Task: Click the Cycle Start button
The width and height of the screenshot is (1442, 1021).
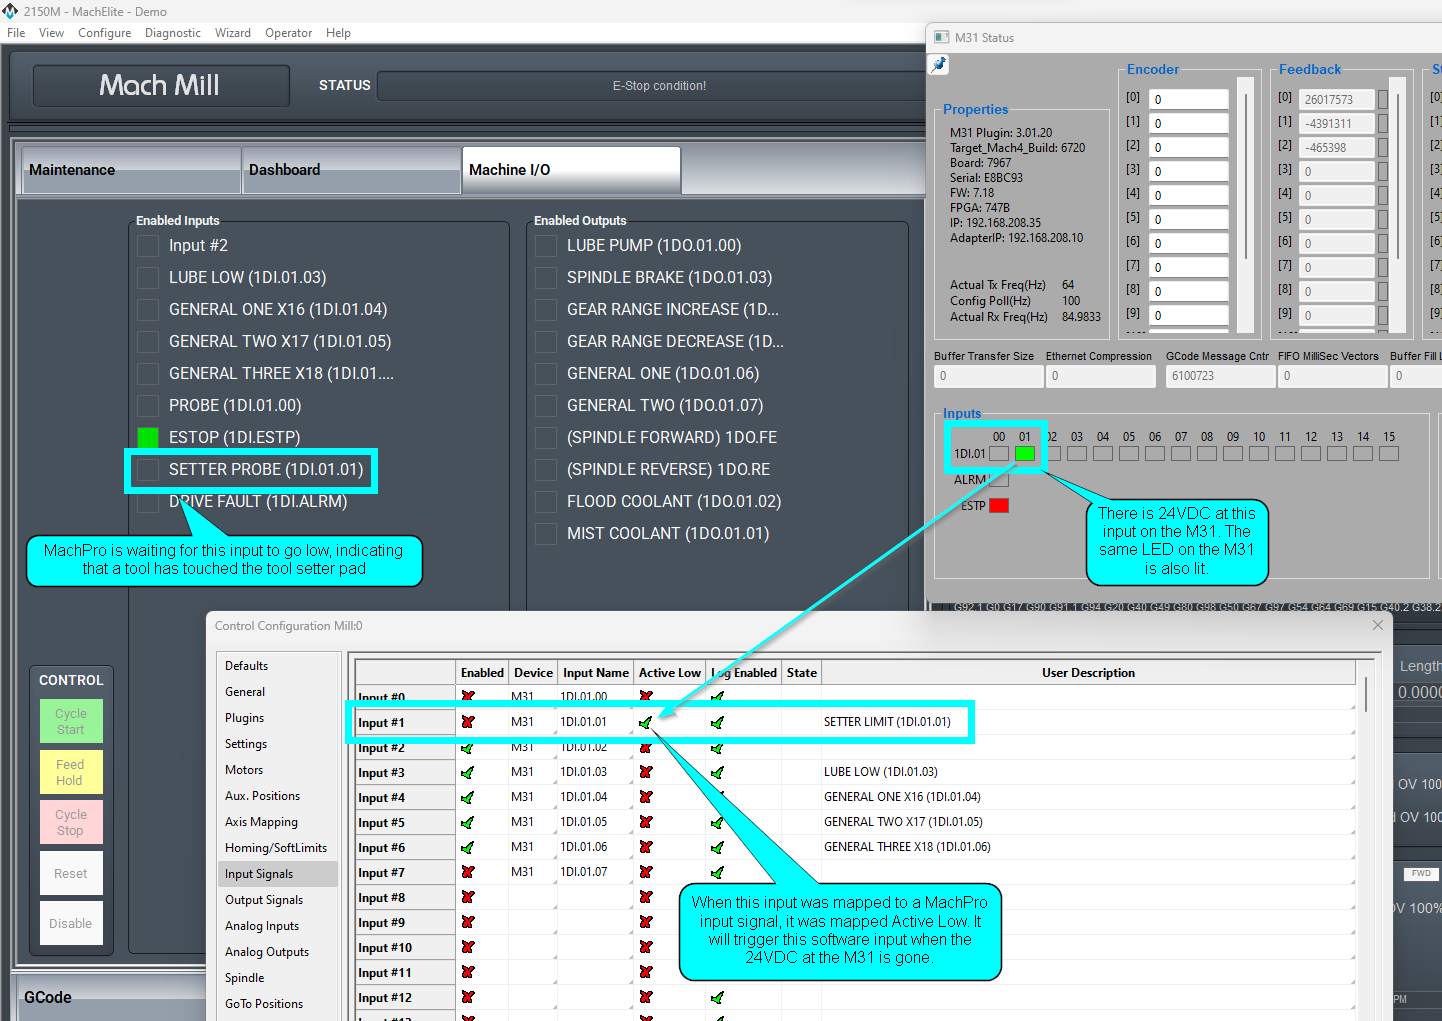Action: (x=71, y=721)
